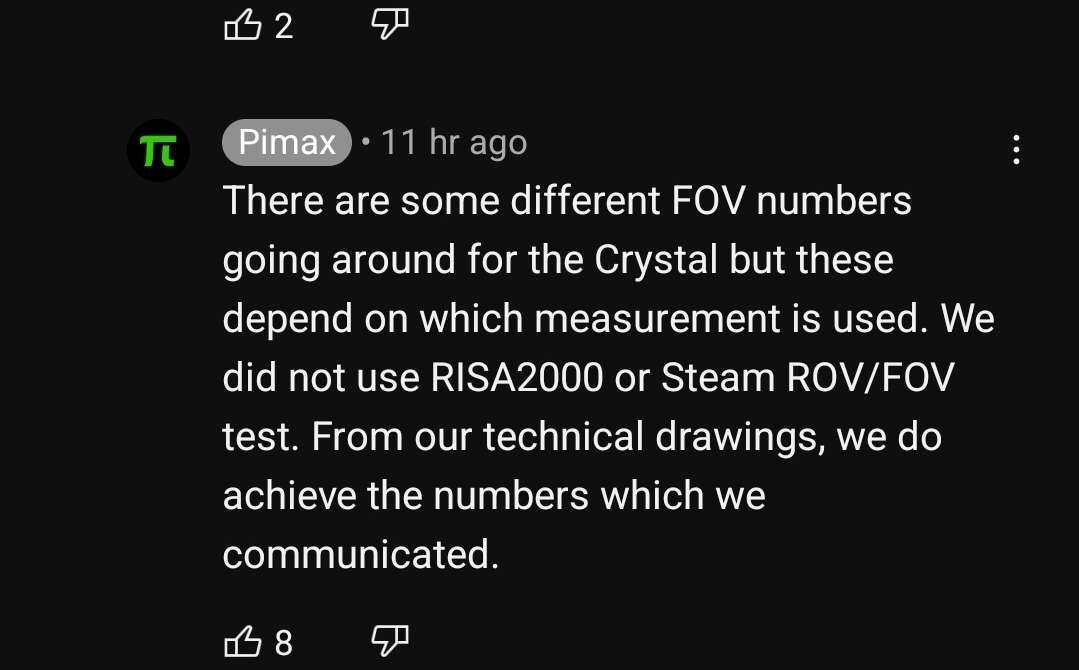
Task: Like the comment above with 2 likes
Action: coord(242,25)
